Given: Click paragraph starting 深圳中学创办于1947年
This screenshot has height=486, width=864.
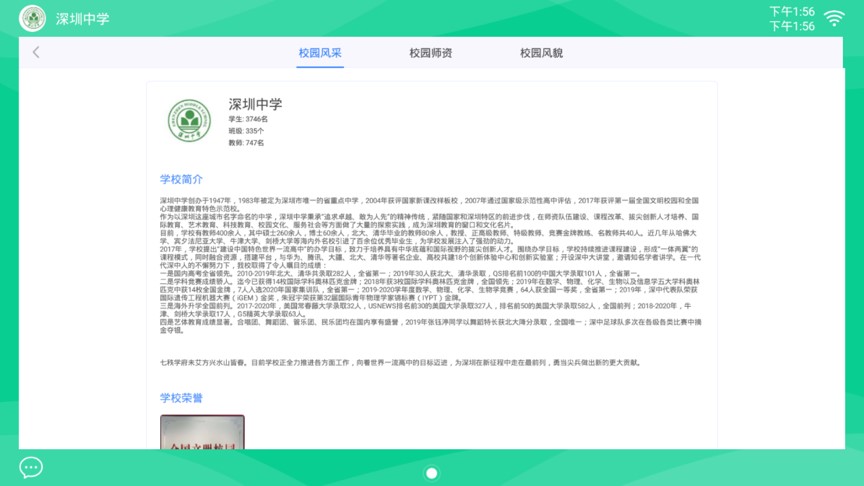Looking at the screenshot, I should [x=429, y=204].
